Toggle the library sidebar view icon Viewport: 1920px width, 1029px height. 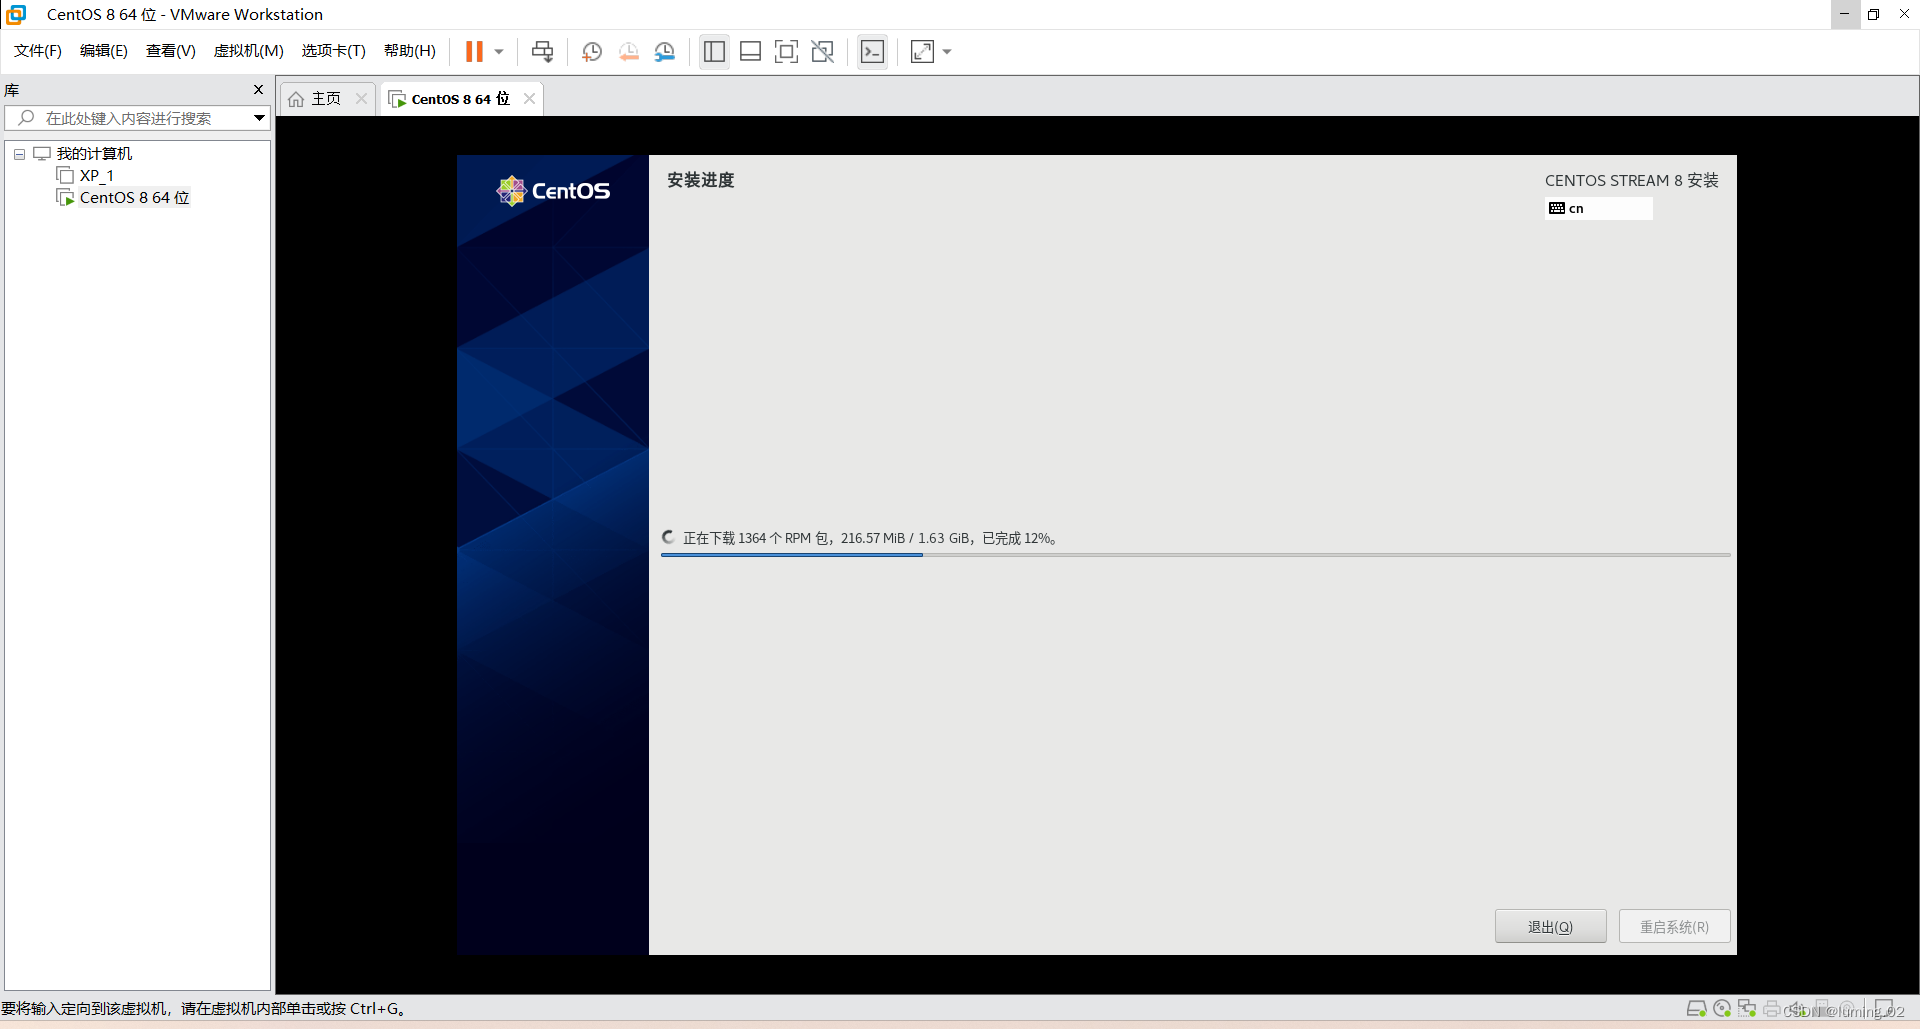click(714, 51)
